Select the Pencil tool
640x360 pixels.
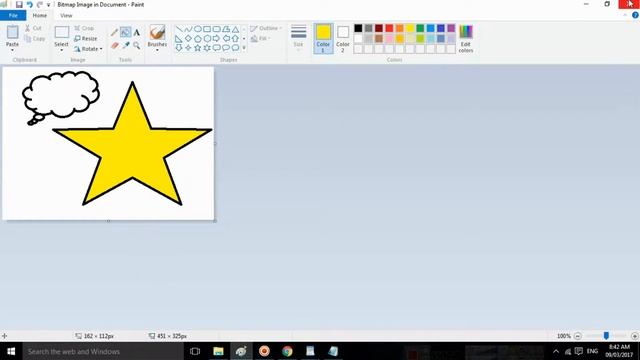point(114,32)
